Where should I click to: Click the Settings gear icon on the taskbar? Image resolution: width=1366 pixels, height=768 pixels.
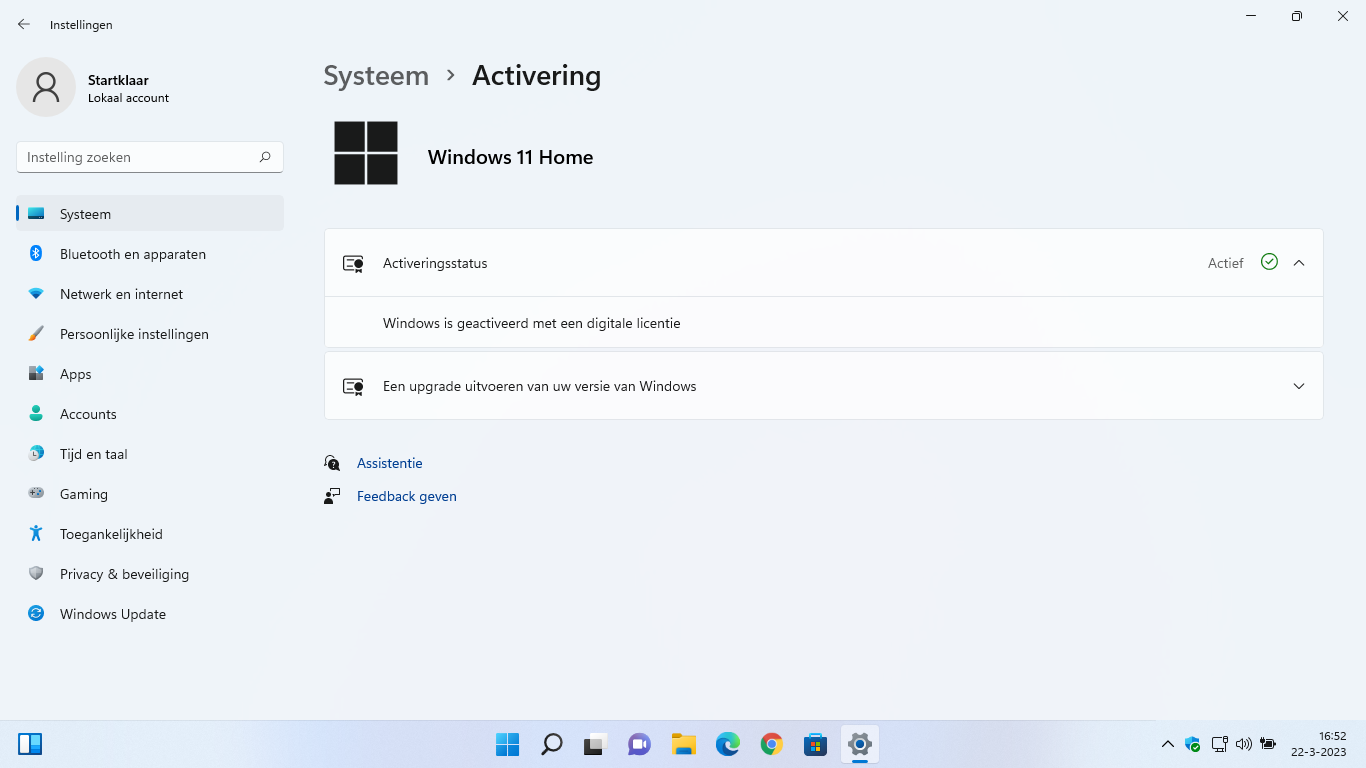coord(860,745)
